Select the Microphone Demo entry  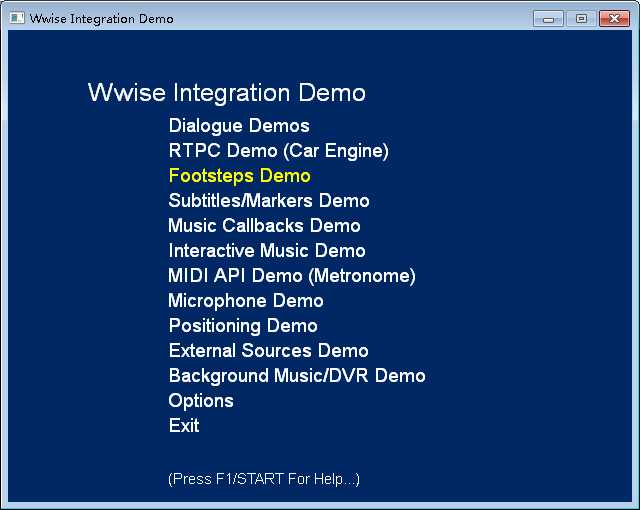[246, 301]
